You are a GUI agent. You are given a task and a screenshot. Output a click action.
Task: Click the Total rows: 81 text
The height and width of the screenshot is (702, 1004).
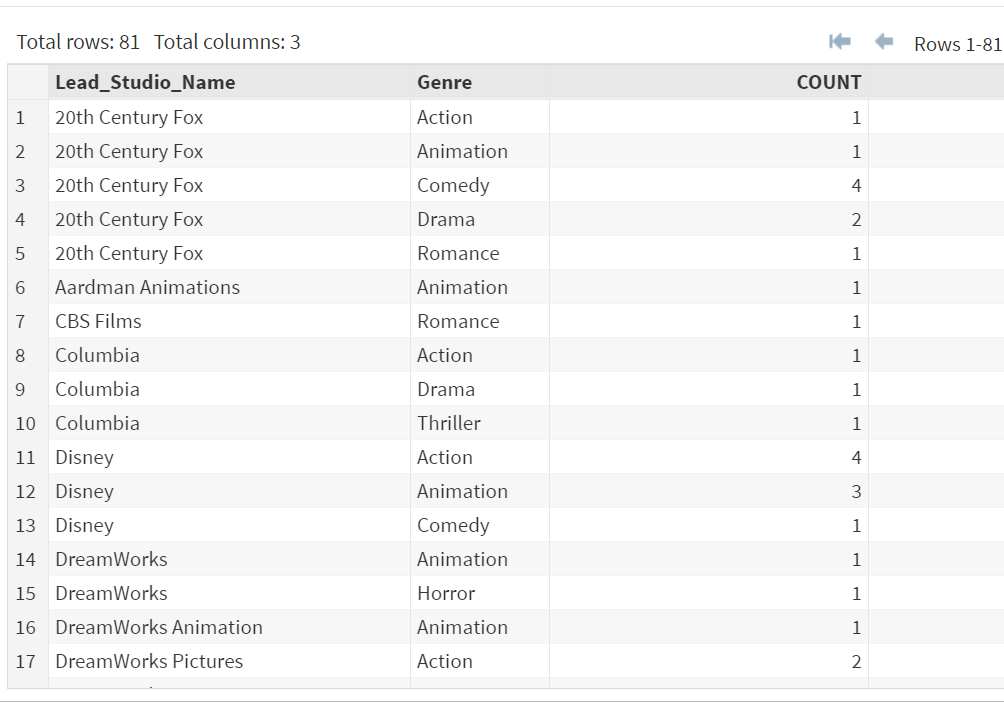[78, 42]
